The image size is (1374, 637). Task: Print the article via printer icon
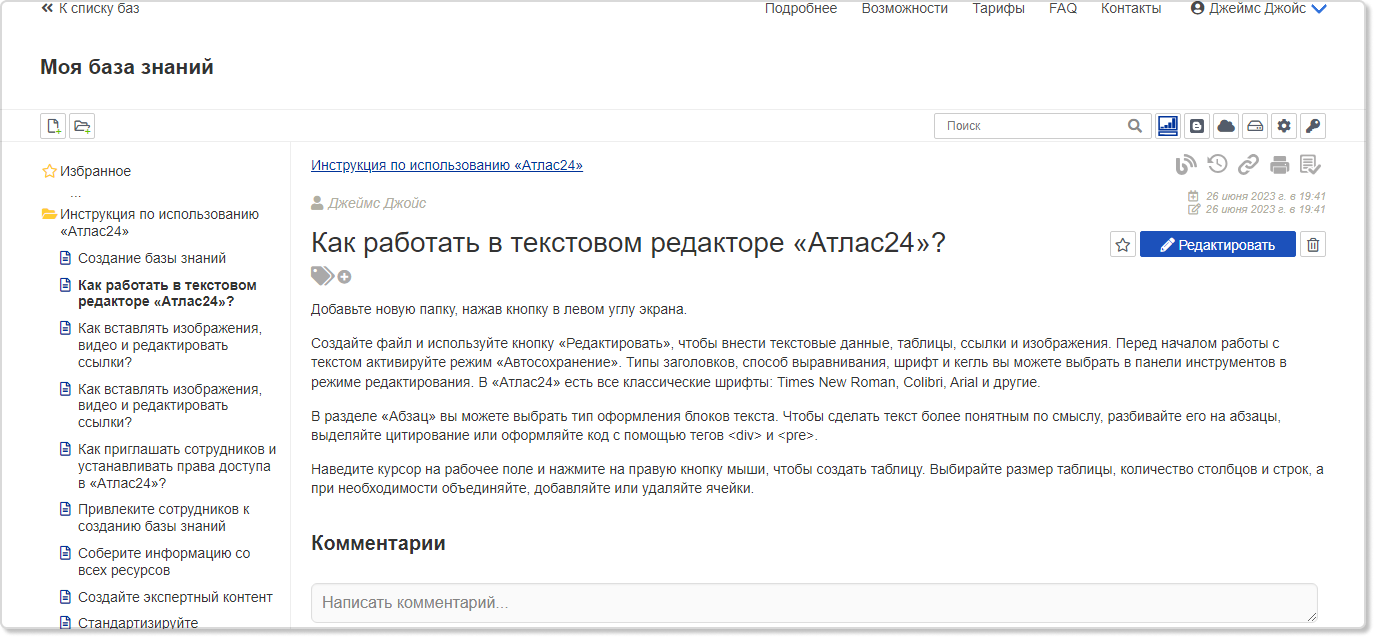click(1279, 165)
